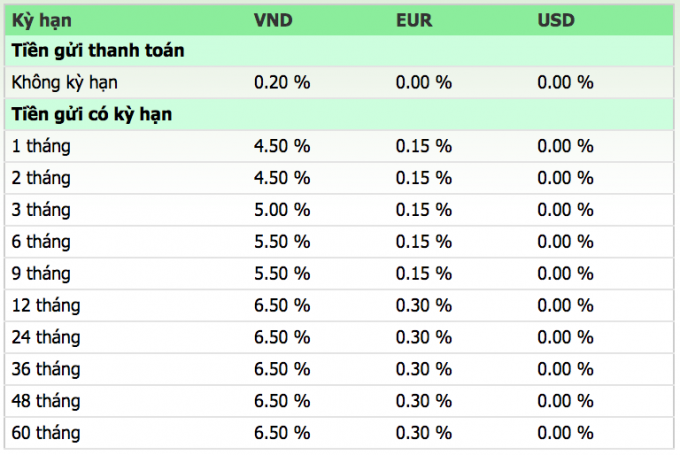
Task: Click the VND column header
Action: [x=274, y=20]
